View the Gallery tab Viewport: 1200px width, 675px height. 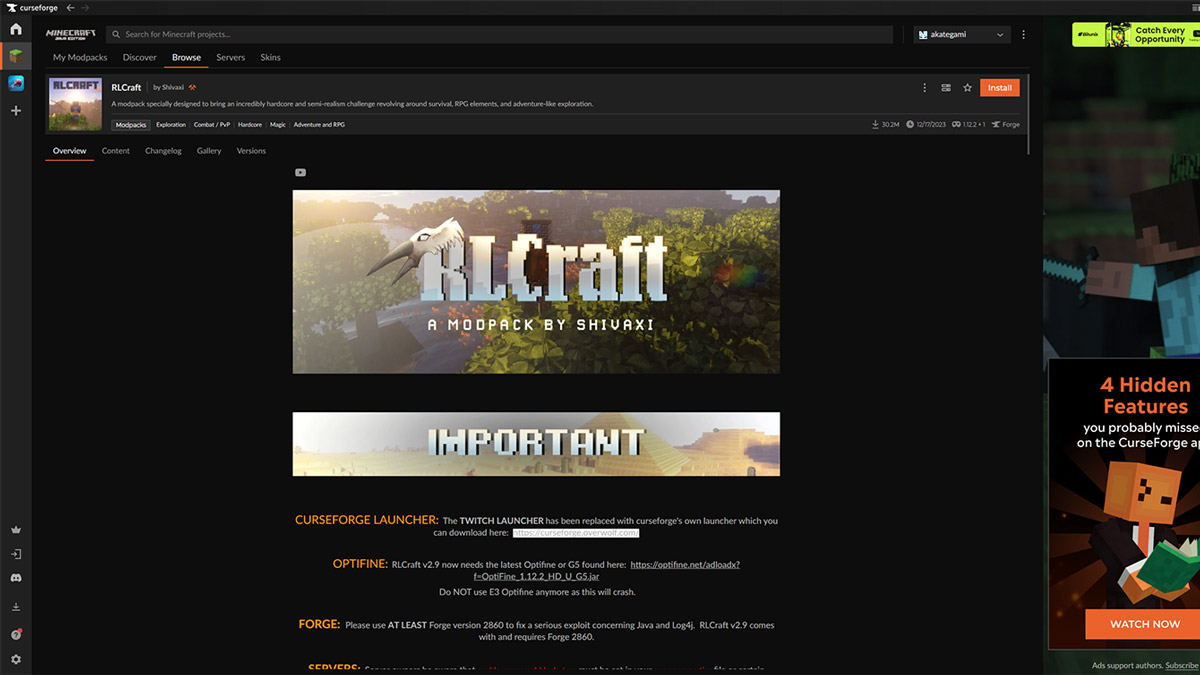coord(209,151)
